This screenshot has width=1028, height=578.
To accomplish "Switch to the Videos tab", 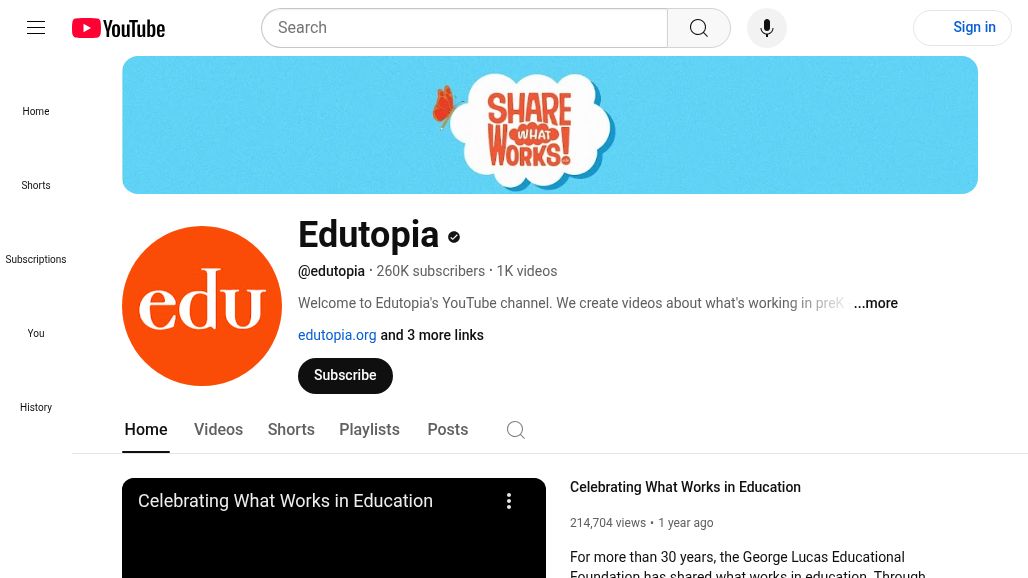I will 218,429.
